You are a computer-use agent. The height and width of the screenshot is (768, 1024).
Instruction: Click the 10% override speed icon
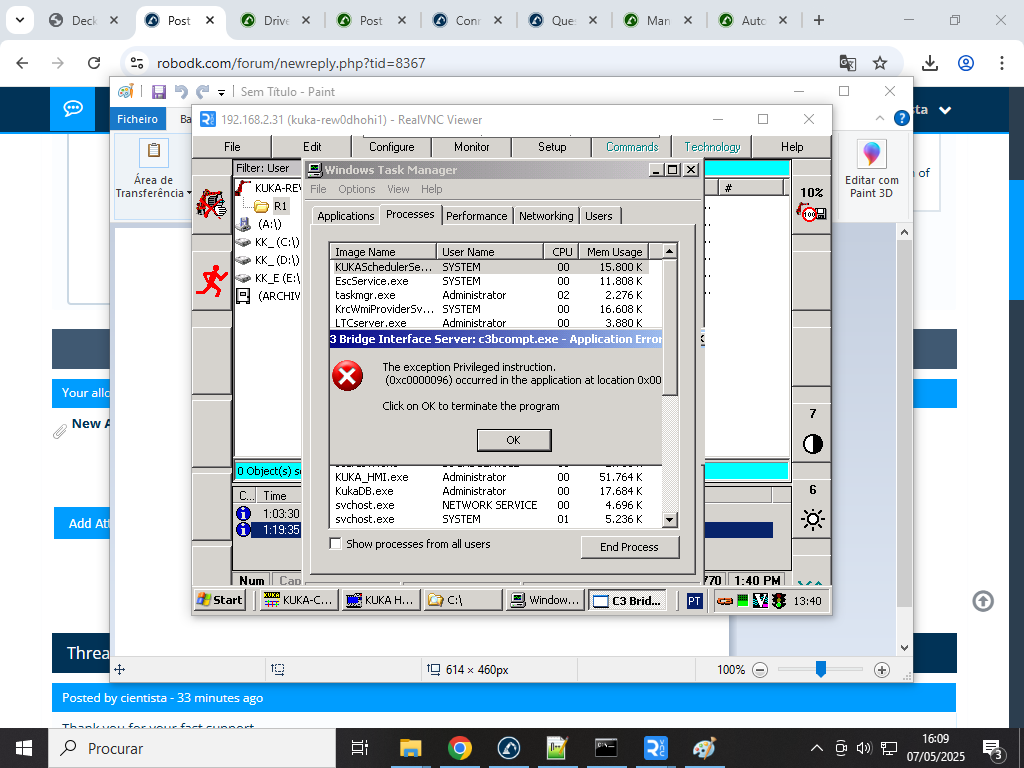coord(812,203)
